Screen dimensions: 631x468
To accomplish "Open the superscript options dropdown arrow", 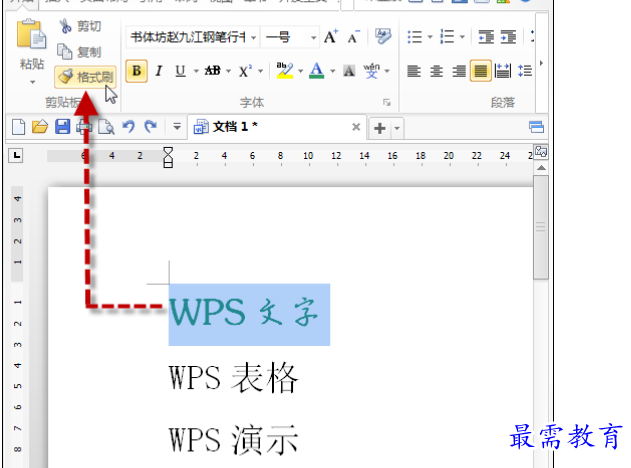I will tap(260, 71).
